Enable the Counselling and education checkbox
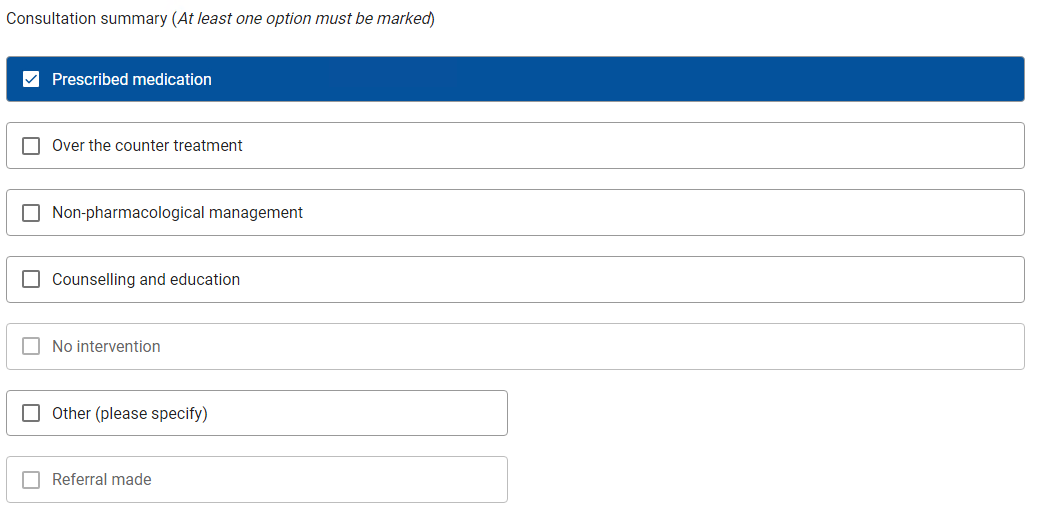This screenshot has width=1051, height=526. coord(31,279)
